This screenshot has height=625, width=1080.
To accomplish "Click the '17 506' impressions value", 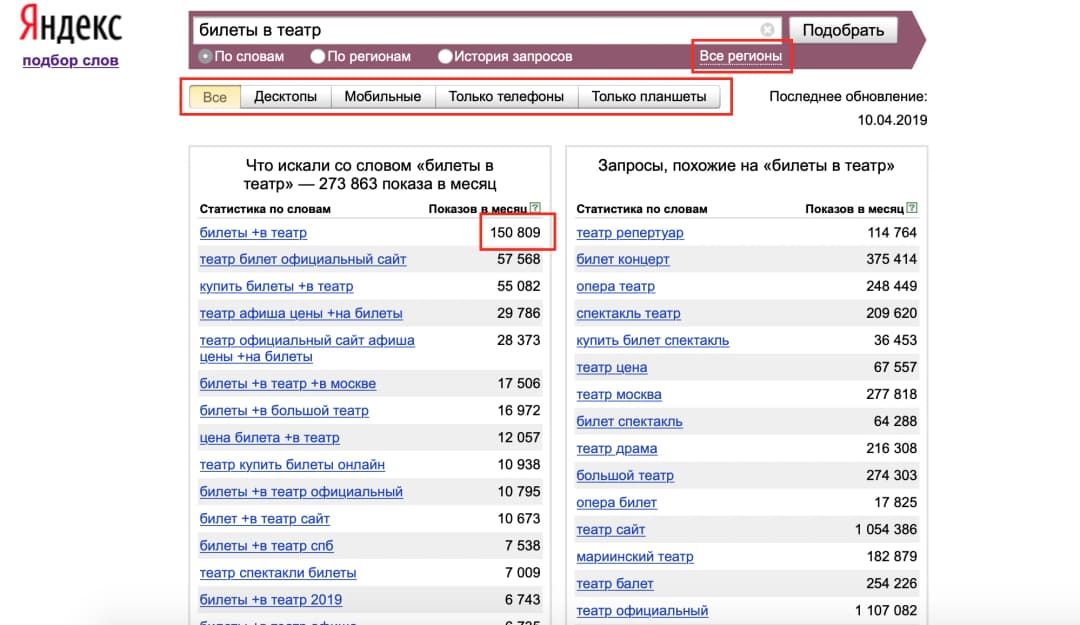I will [x=519, y=384].
